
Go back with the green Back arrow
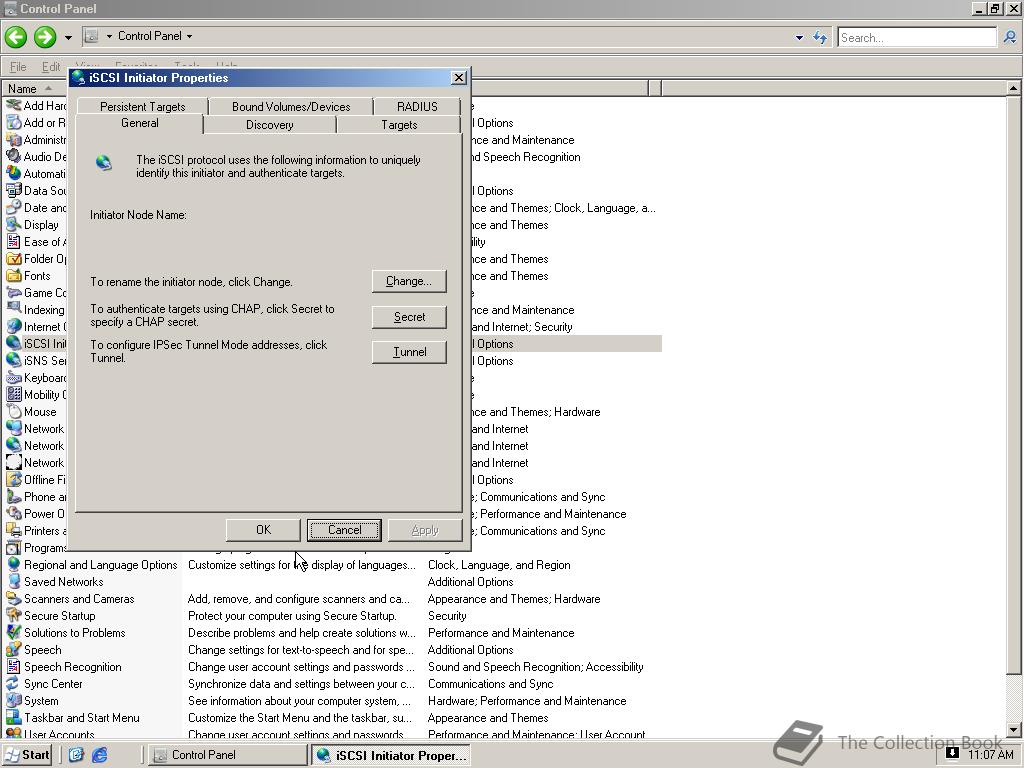pyautogui.click(x=16, y=37)
